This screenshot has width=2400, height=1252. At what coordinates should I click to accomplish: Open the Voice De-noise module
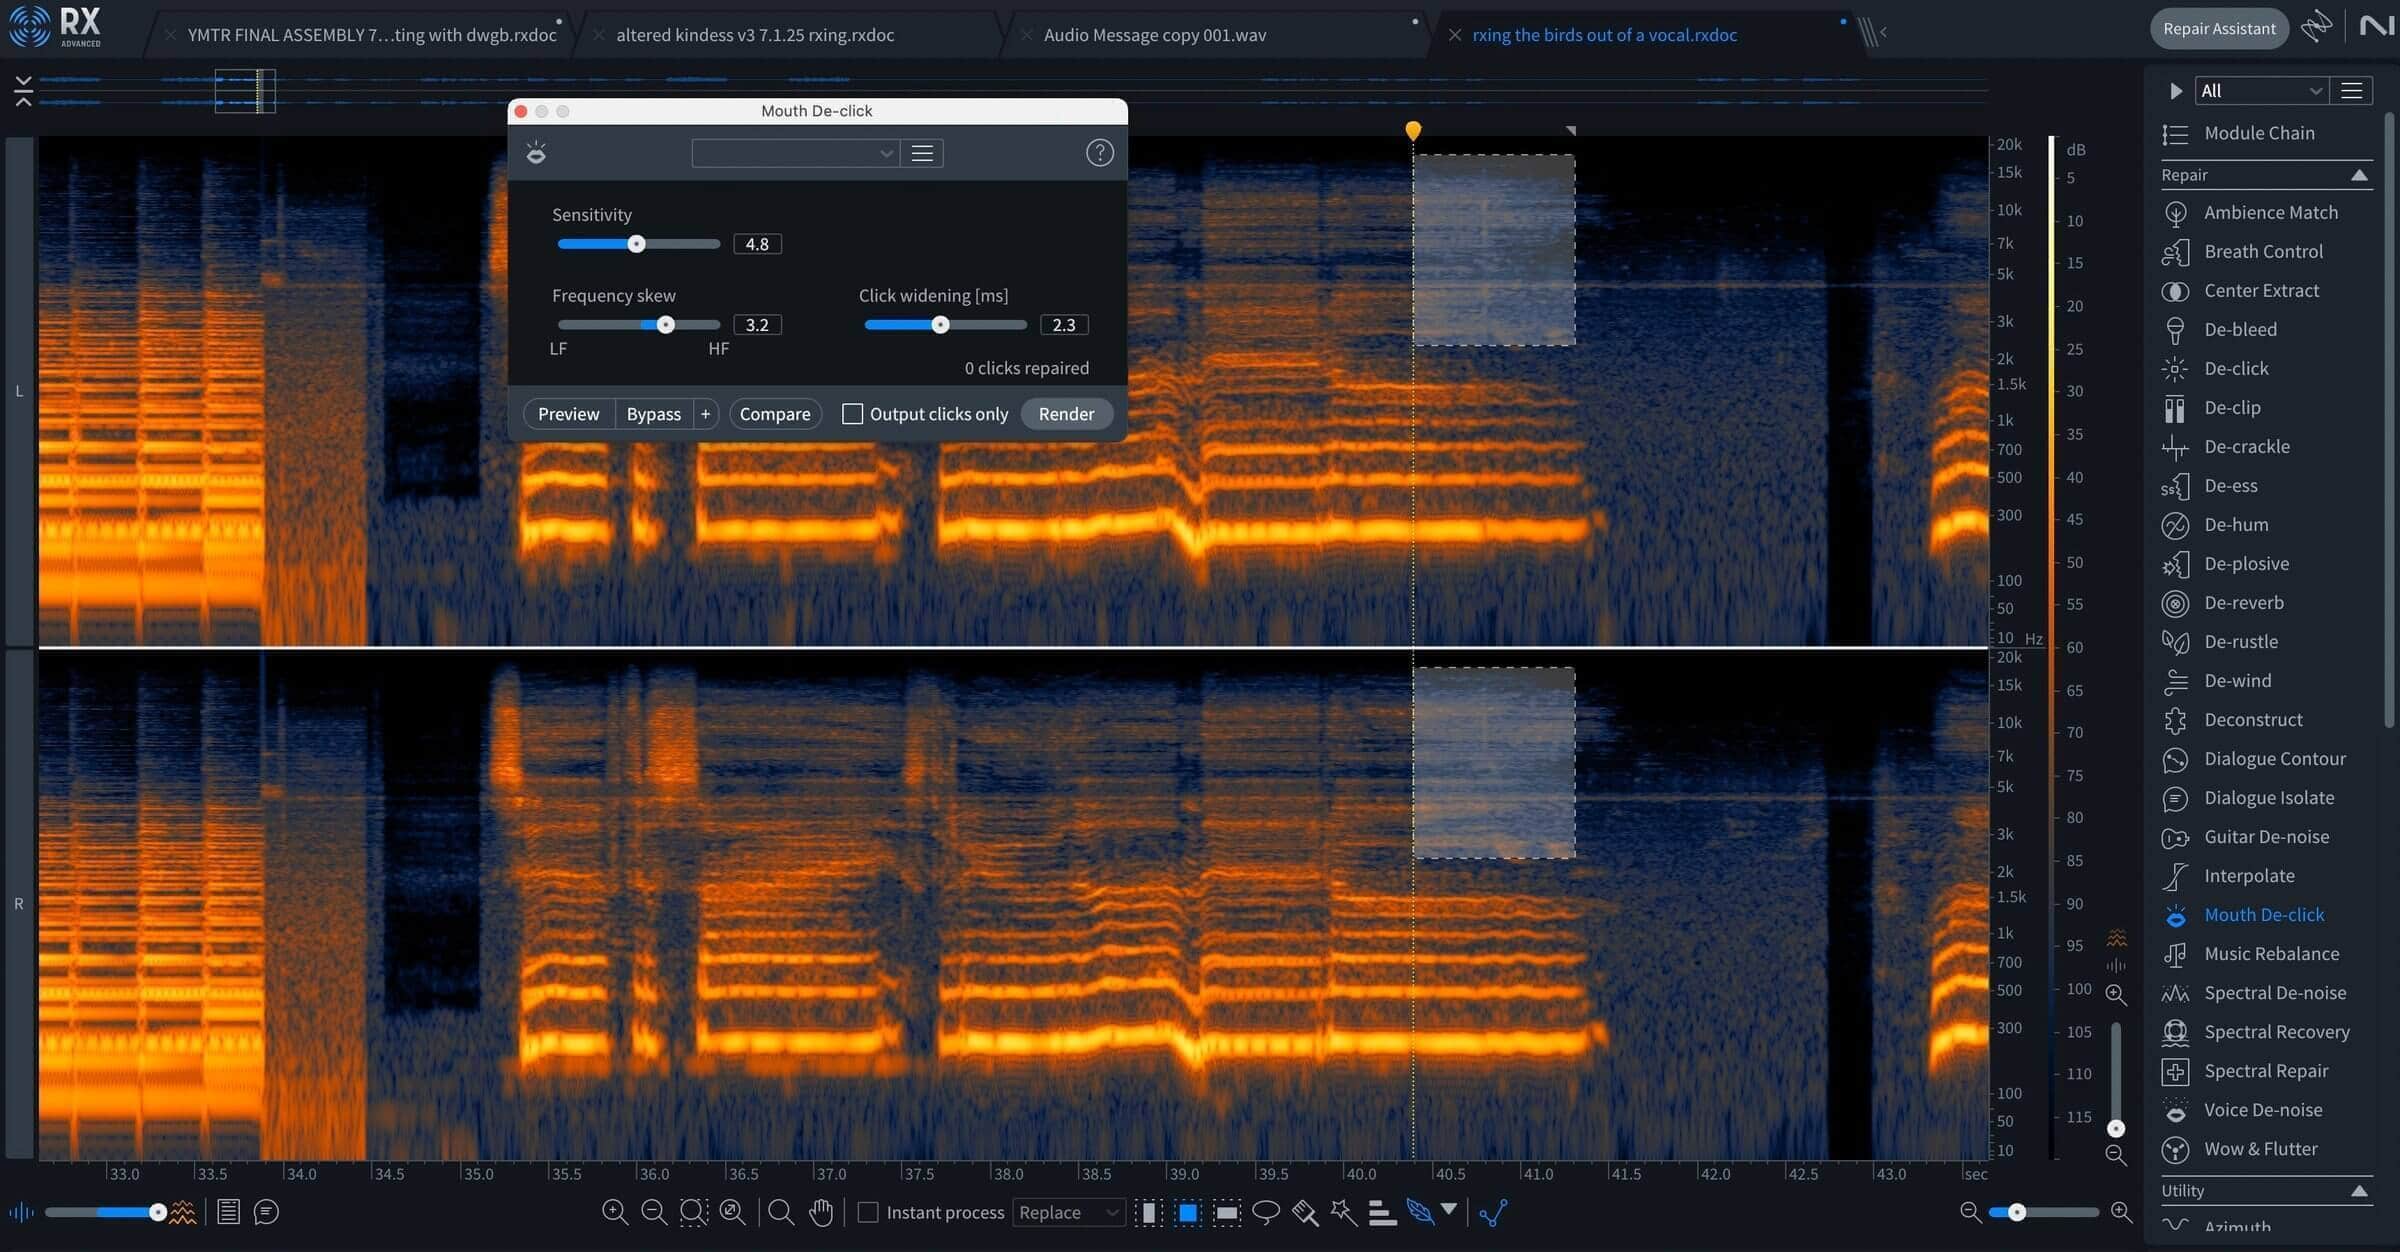click(2243, 1109)
